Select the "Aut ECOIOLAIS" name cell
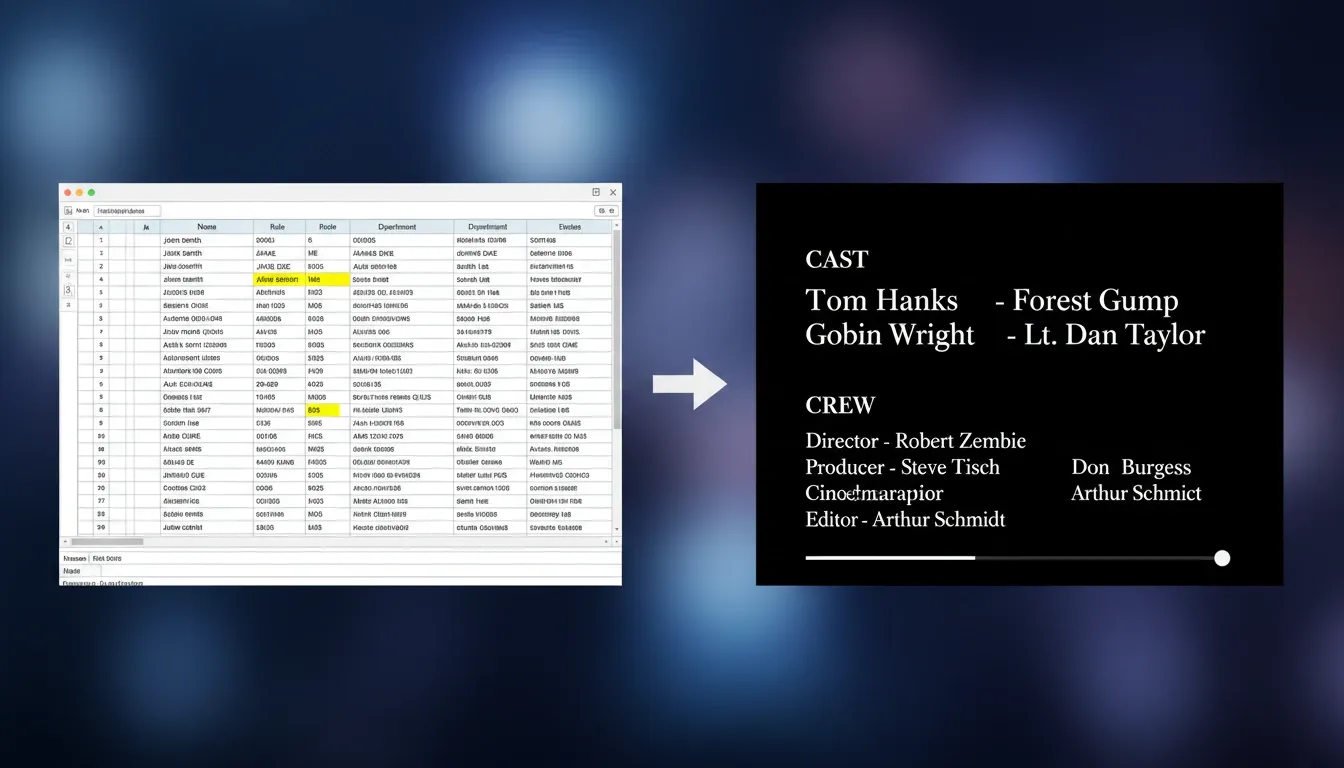 pyautogui.click(x=207, y=384)
